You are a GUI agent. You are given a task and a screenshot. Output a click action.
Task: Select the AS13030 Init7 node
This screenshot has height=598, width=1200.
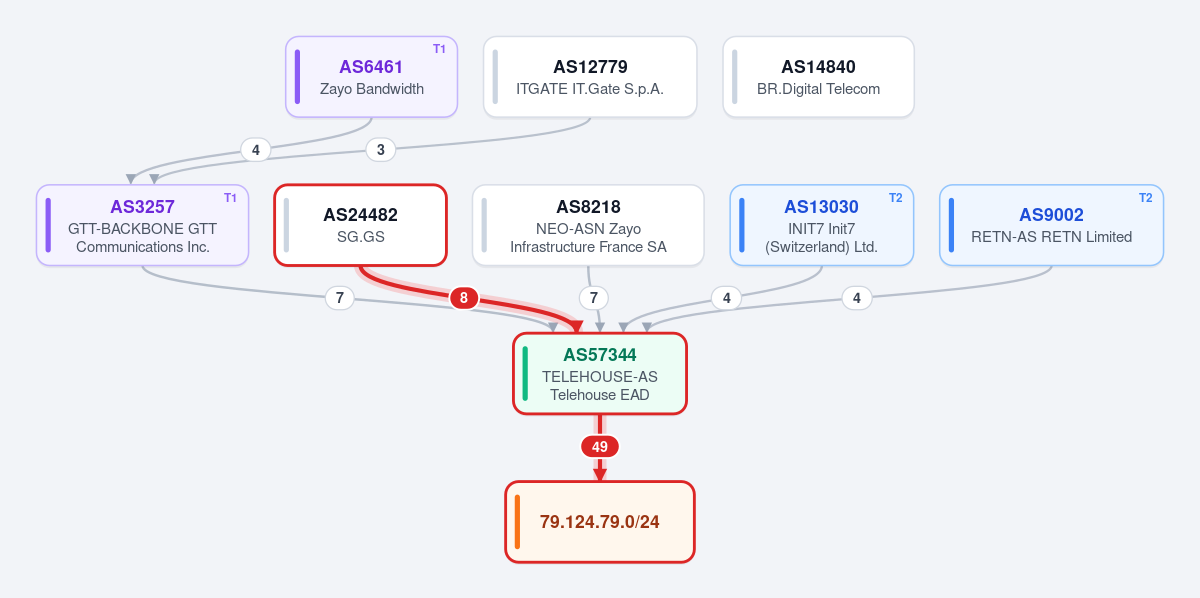point(821,225)
